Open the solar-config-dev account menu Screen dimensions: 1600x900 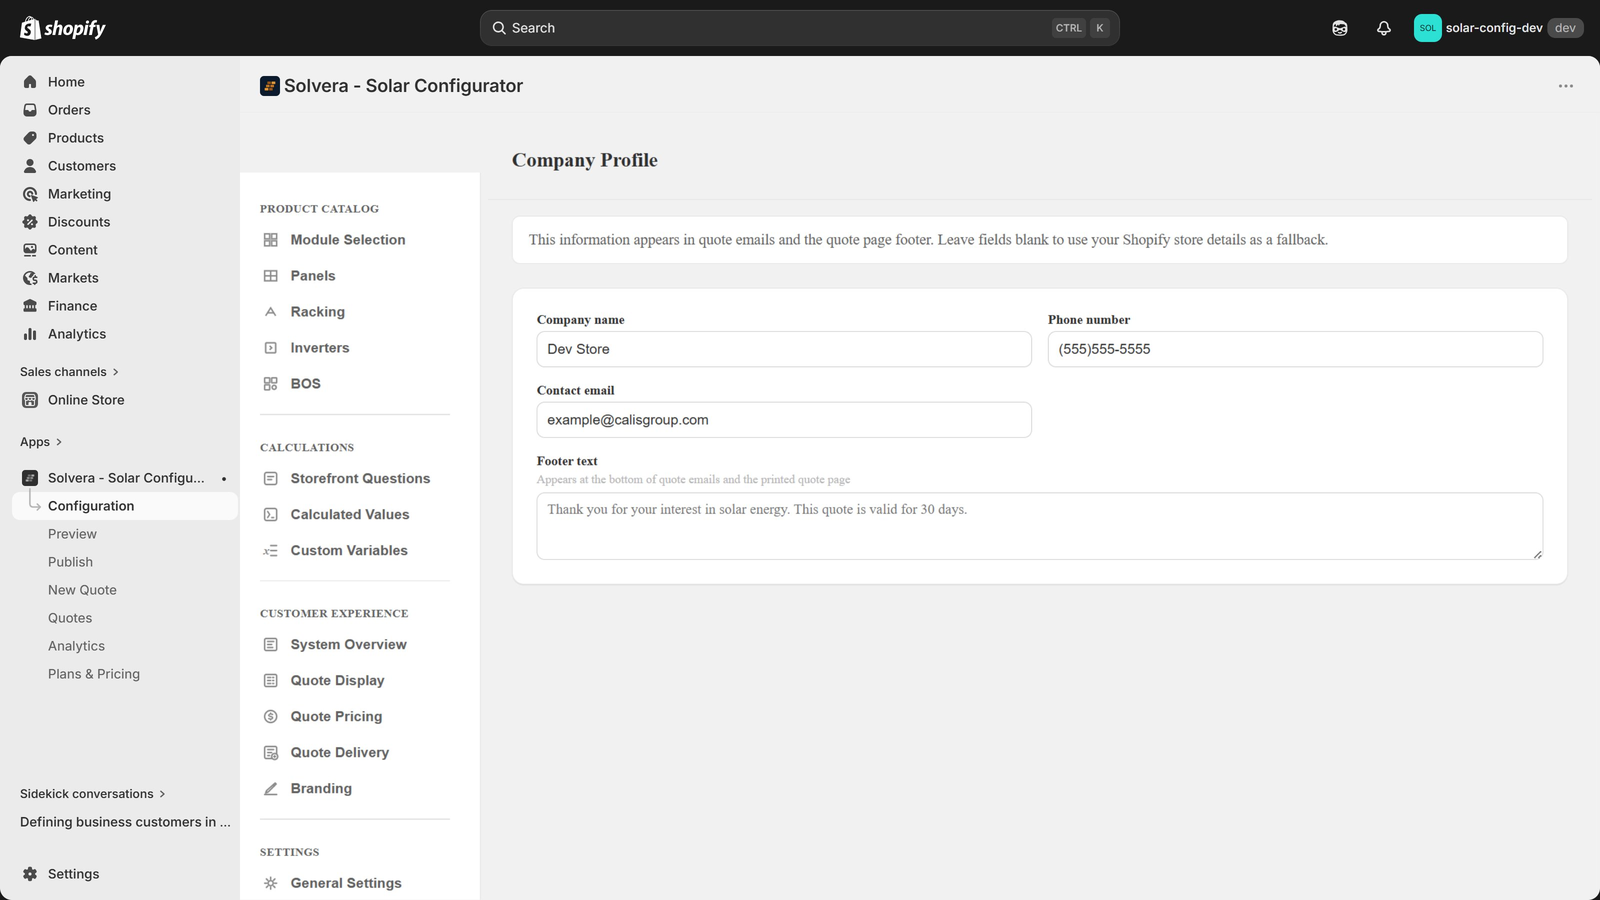point(1498,28)
